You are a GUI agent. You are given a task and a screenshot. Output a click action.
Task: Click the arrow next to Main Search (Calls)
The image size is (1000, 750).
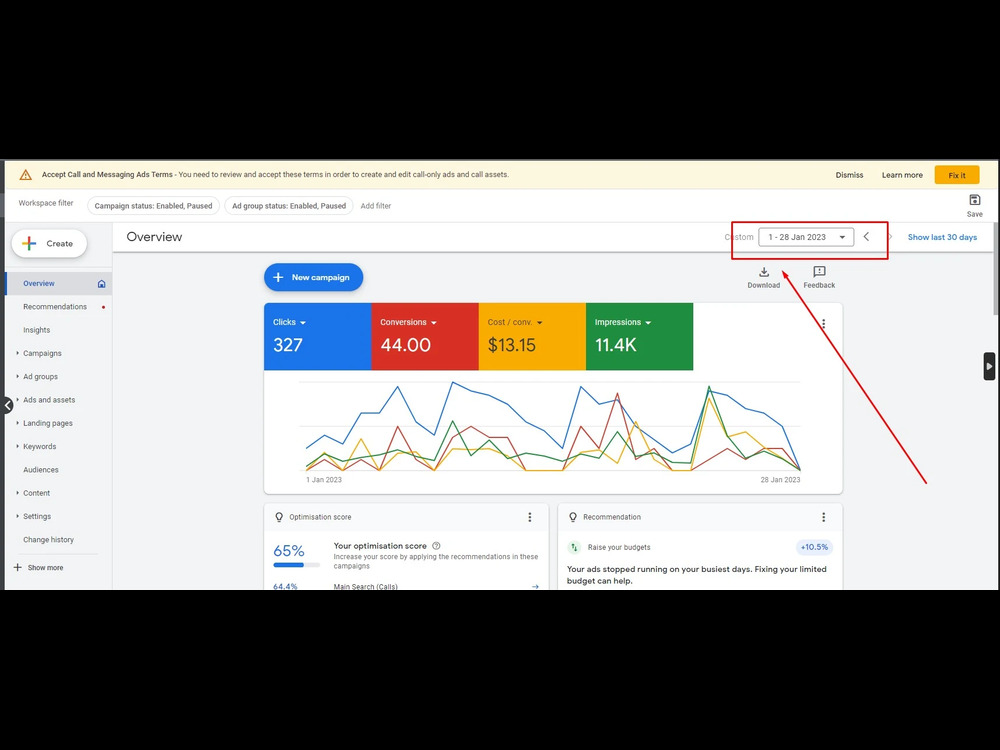[534, 587]
